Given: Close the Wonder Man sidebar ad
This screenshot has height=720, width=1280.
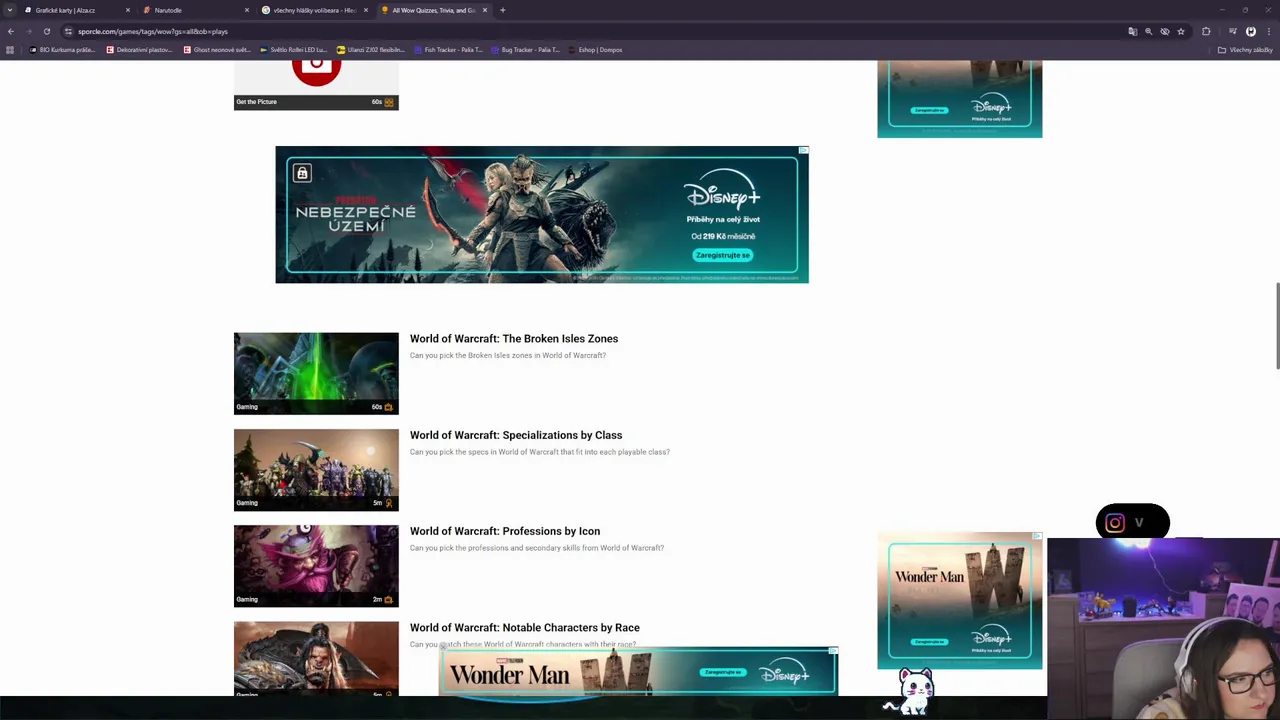Looking at the screenshot, I should pos(1037,537).
